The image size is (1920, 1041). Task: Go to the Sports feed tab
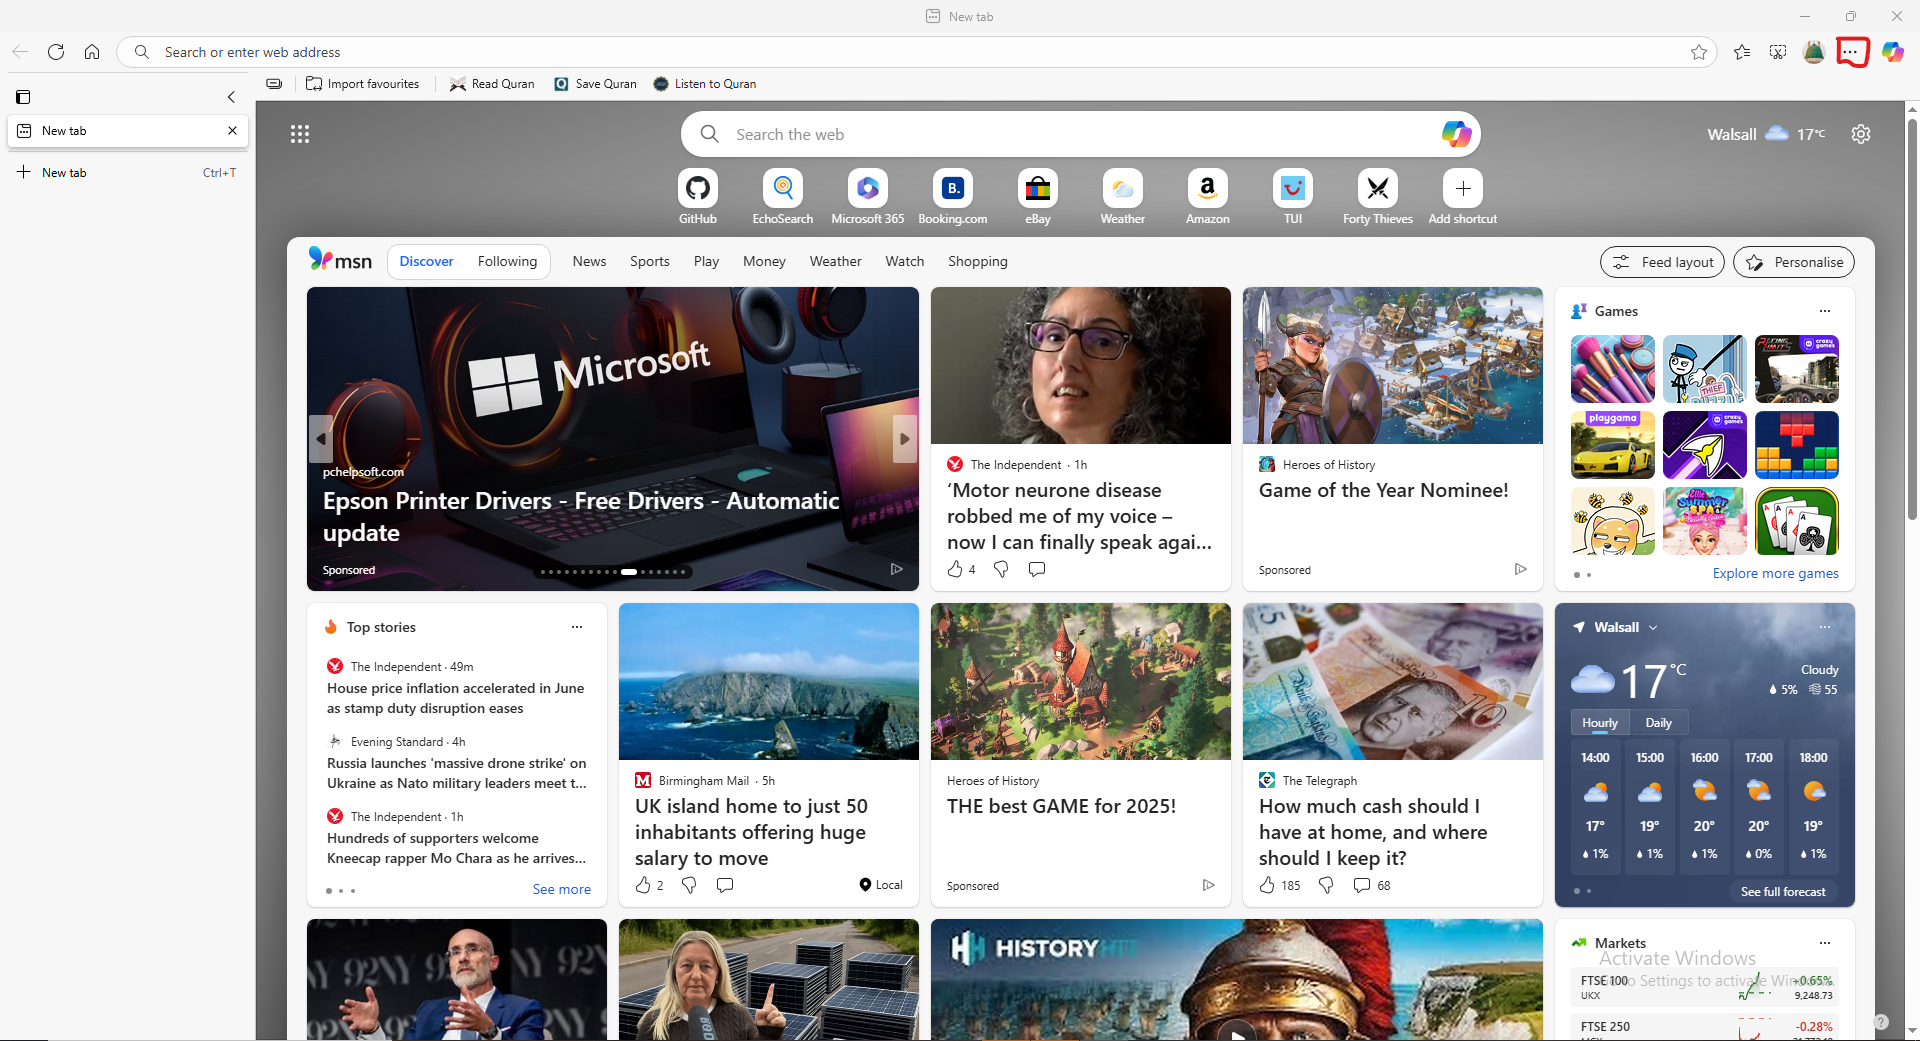point(649,261)
